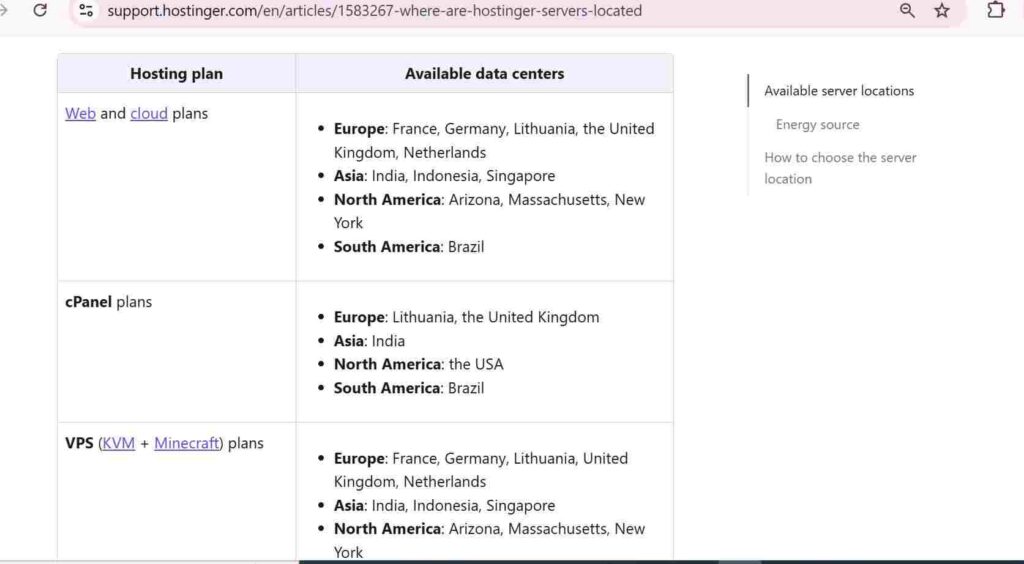Open the cloud plans link
This screenshot has width=1024, height=564.
pyautogui.click(x=149, y=114)
